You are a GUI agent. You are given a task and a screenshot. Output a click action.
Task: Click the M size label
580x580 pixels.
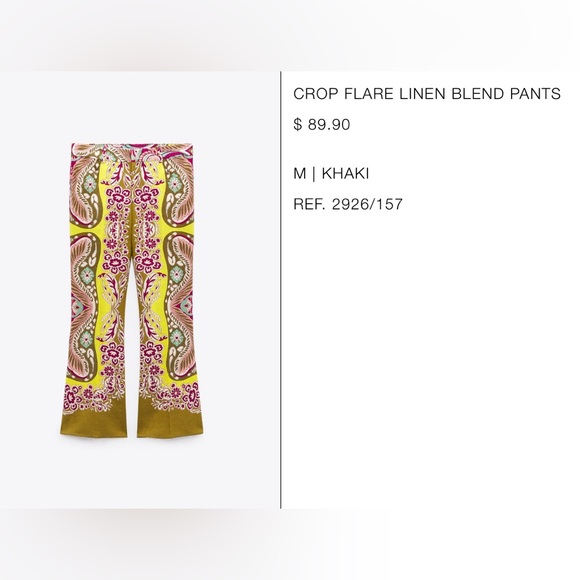pyautogui.click(x=299, y=173)
